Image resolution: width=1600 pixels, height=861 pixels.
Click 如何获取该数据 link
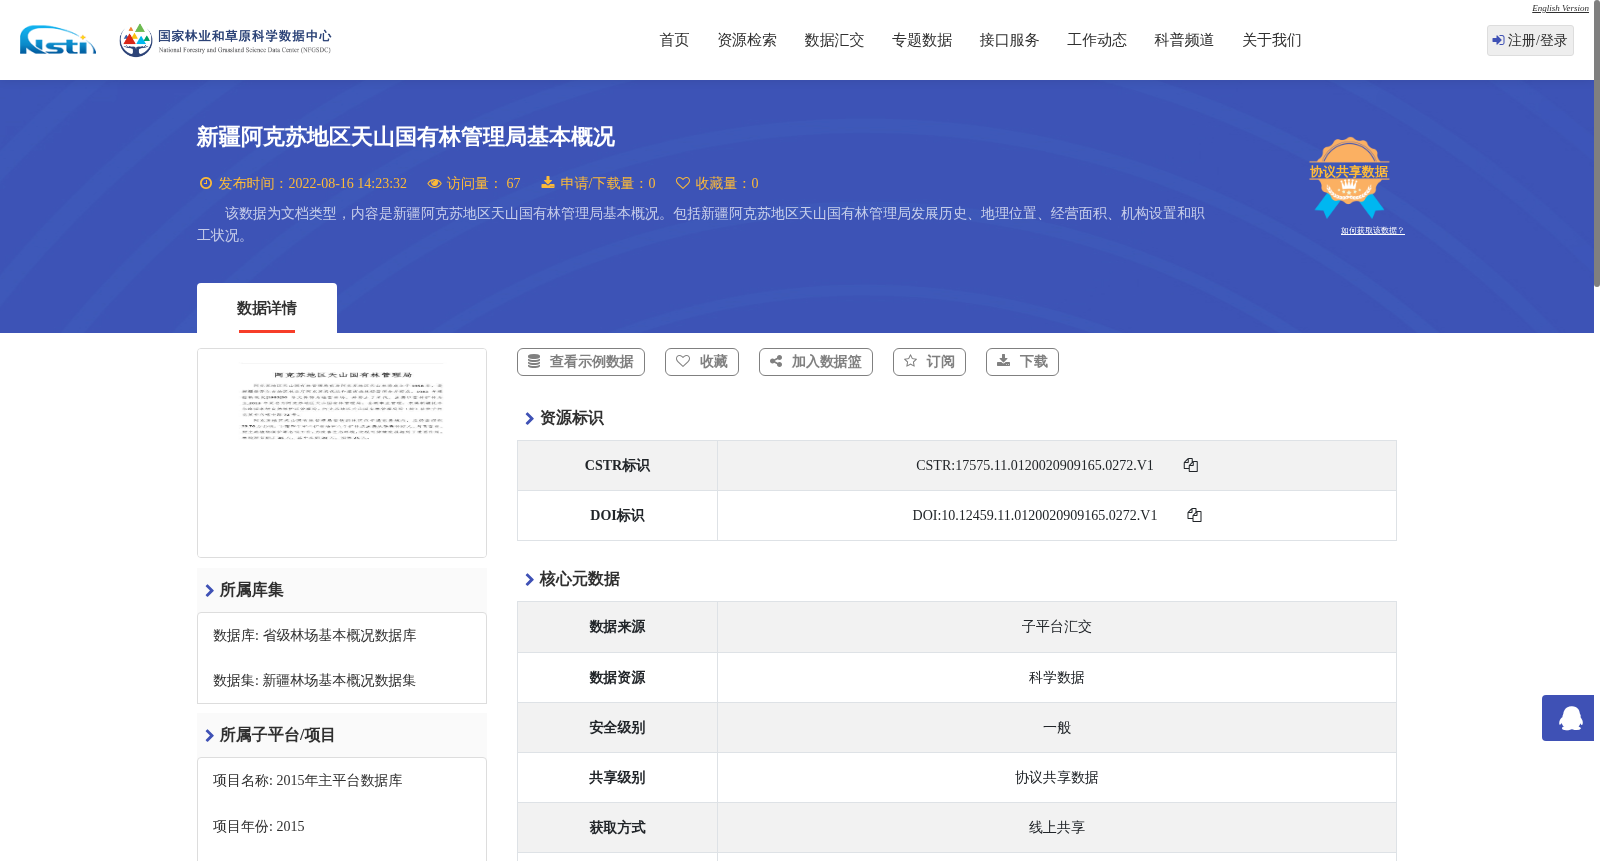[1372, 231]
